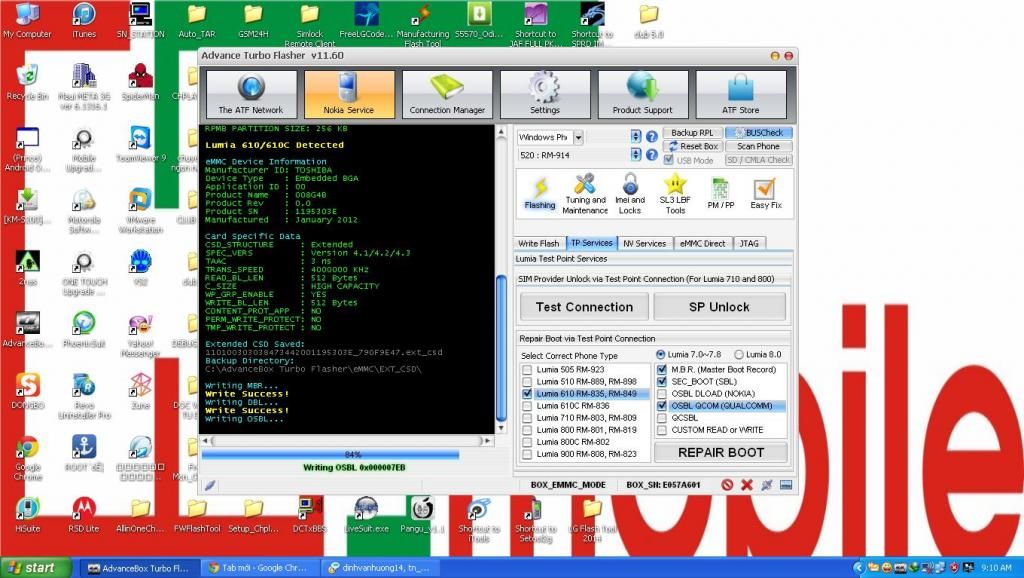Switch to the TP Services tab
Image resolution: width=1024 pixels, height=578 pixels.
pyautogui.click(x=592, y=243)
